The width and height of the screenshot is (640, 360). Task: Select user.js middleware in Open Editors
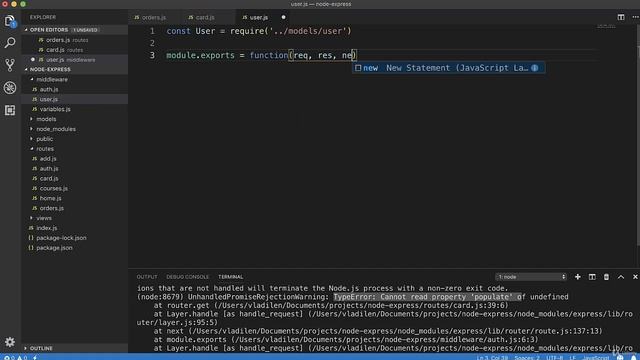coord(75,60)
